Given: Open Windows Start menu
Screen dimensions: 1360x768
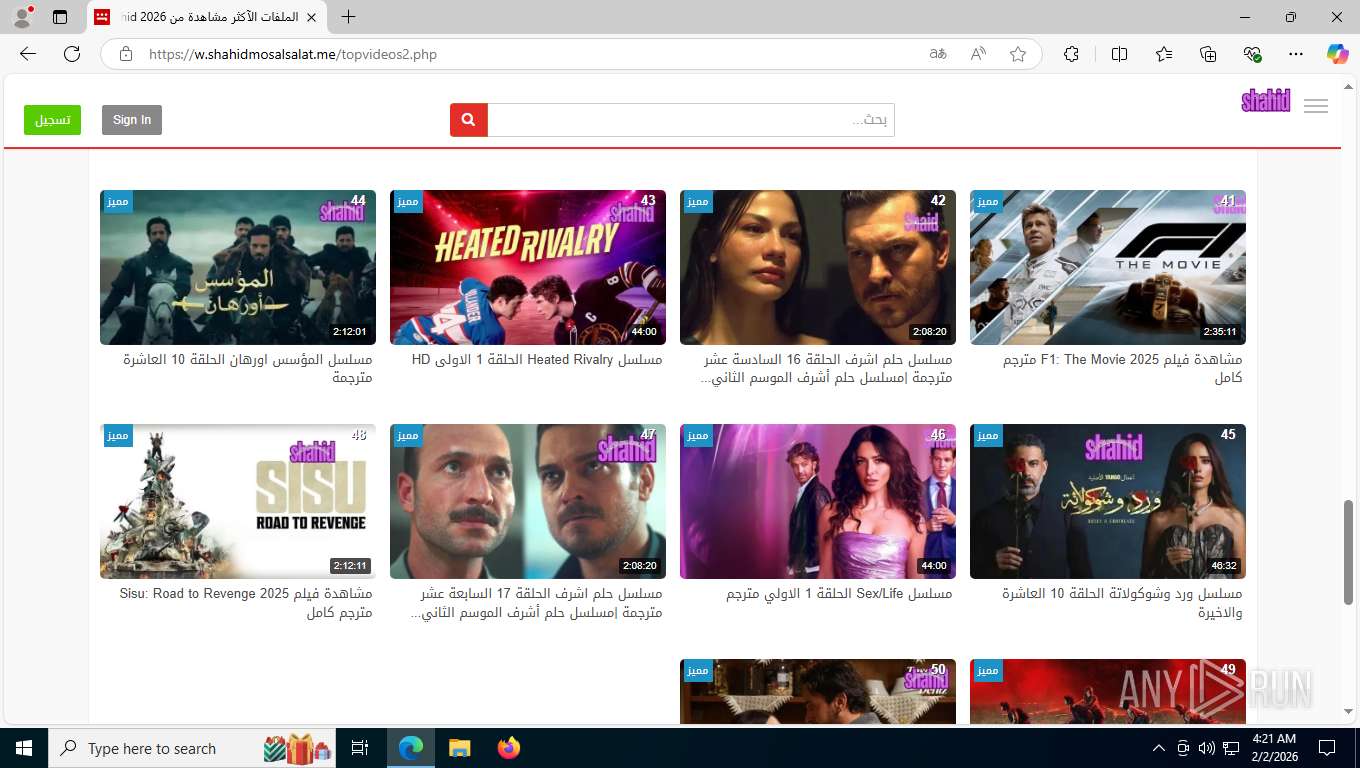Looking at the screenshot, I should pyautogui.click(x=24, y=748).
